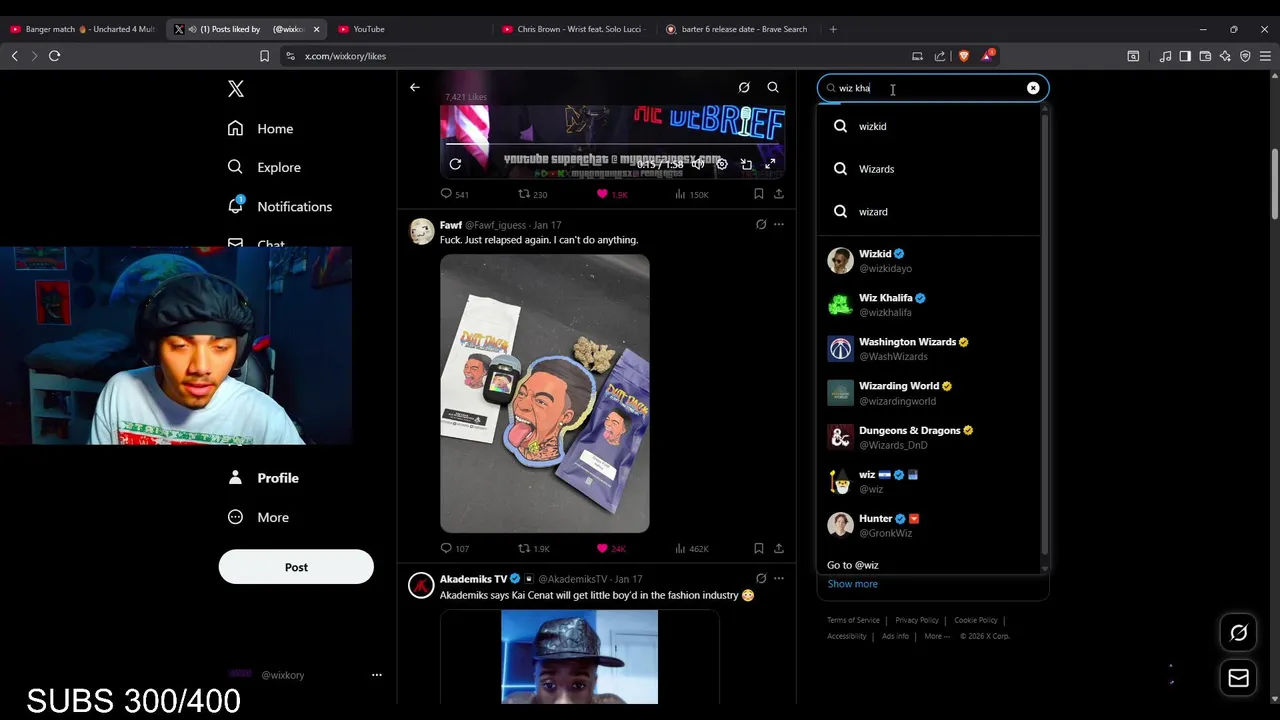This screenshot has height=720, width=1280.
Task: Open the Terms of Service footer link
Action: (853, 620)
